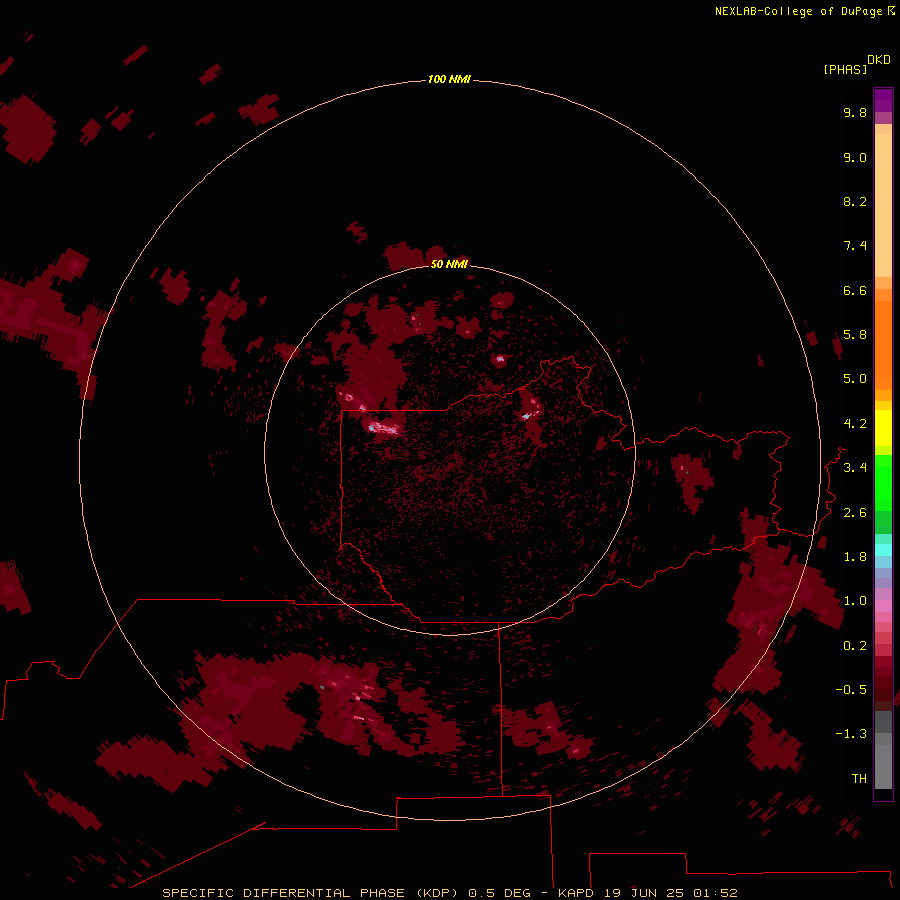This screenshot has width=900, height=900.
Task: Click the 100 NMI range ring label
Action: [449, 79]
